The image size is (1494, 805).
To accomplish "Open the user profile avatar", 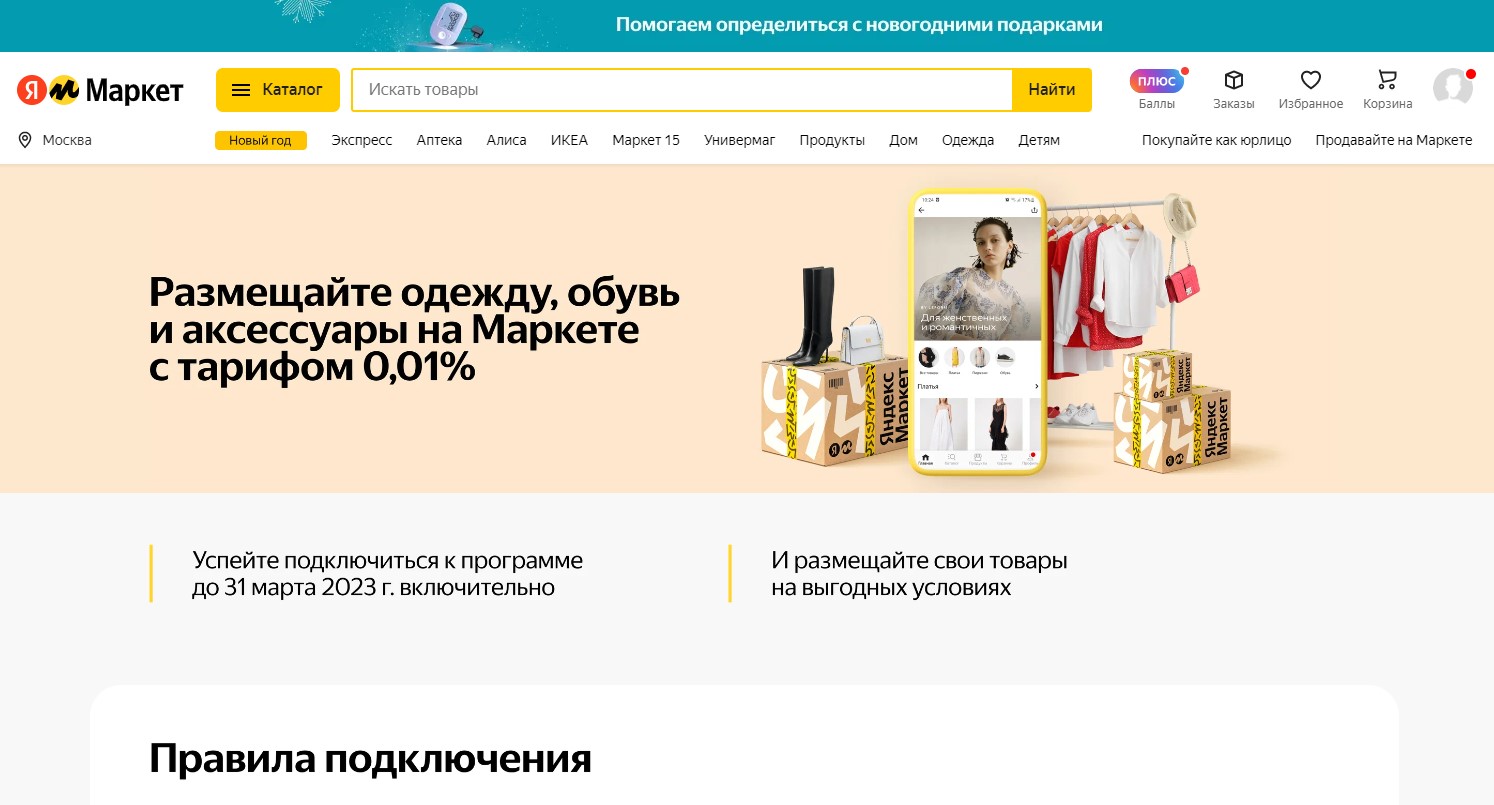I will [x=1453, y=88].
